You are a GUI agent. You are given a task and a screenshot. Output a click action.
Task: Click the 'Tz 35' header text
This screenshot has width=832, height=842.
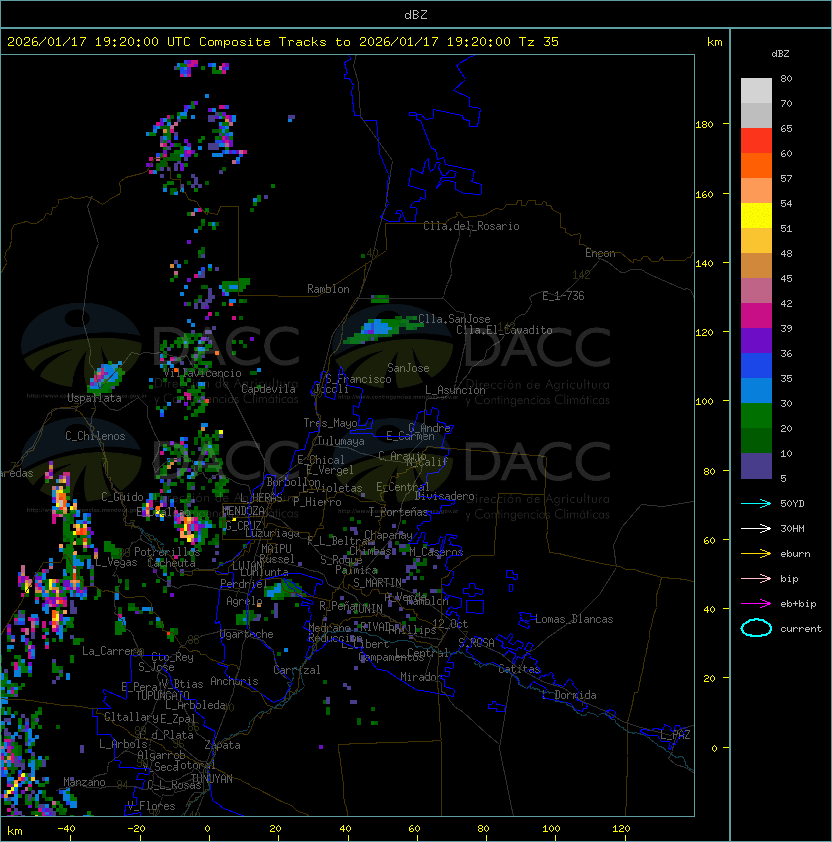coord(539,42)
